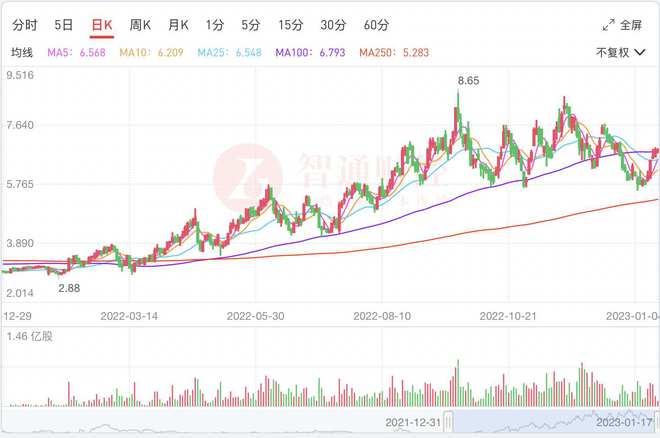The height and width of the screenshot is (438, 660).
Task: Switch to the 5分 interval tab
Action: tap(250, 25)
